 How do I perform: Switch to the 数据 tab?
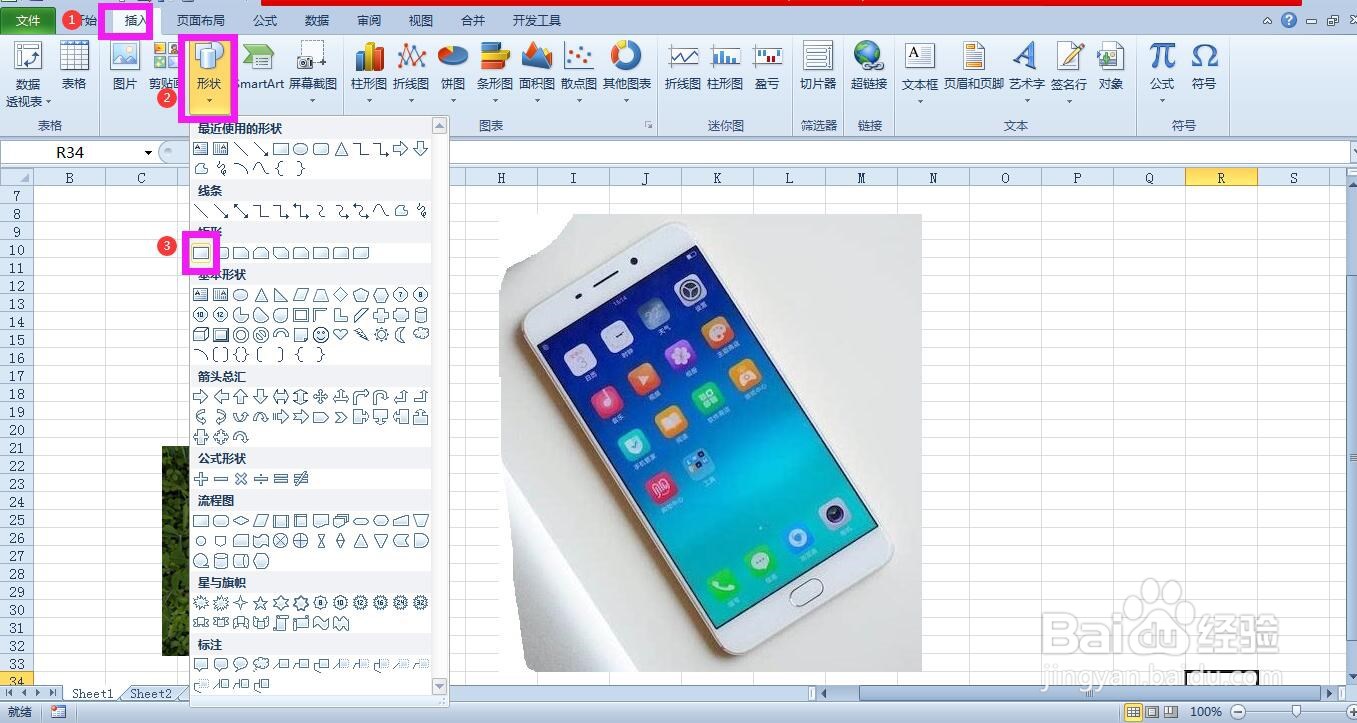click(x=317, y=20)
